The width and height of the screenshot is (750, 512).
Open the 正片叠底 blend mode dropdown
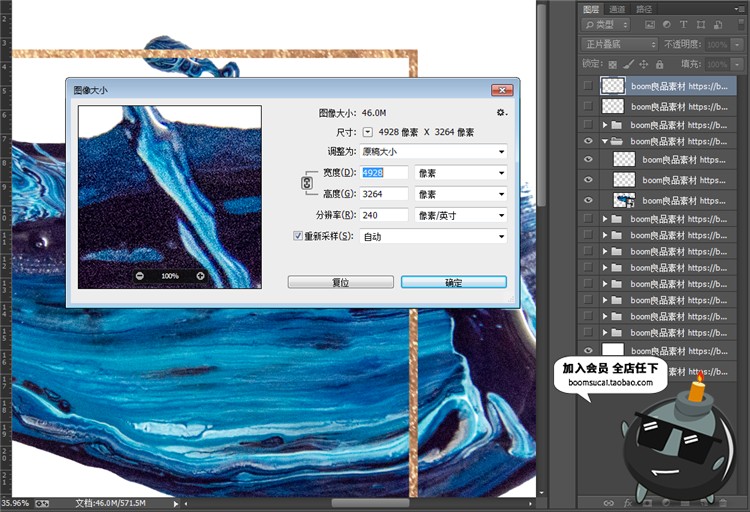click(620, 44)
